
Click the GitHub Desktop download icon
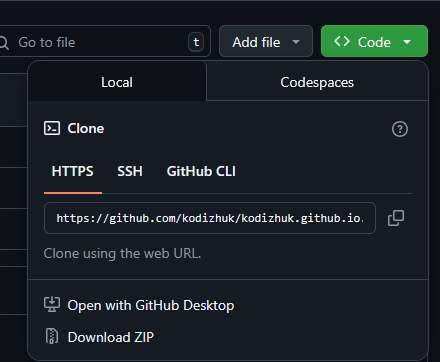pos(52,305)
